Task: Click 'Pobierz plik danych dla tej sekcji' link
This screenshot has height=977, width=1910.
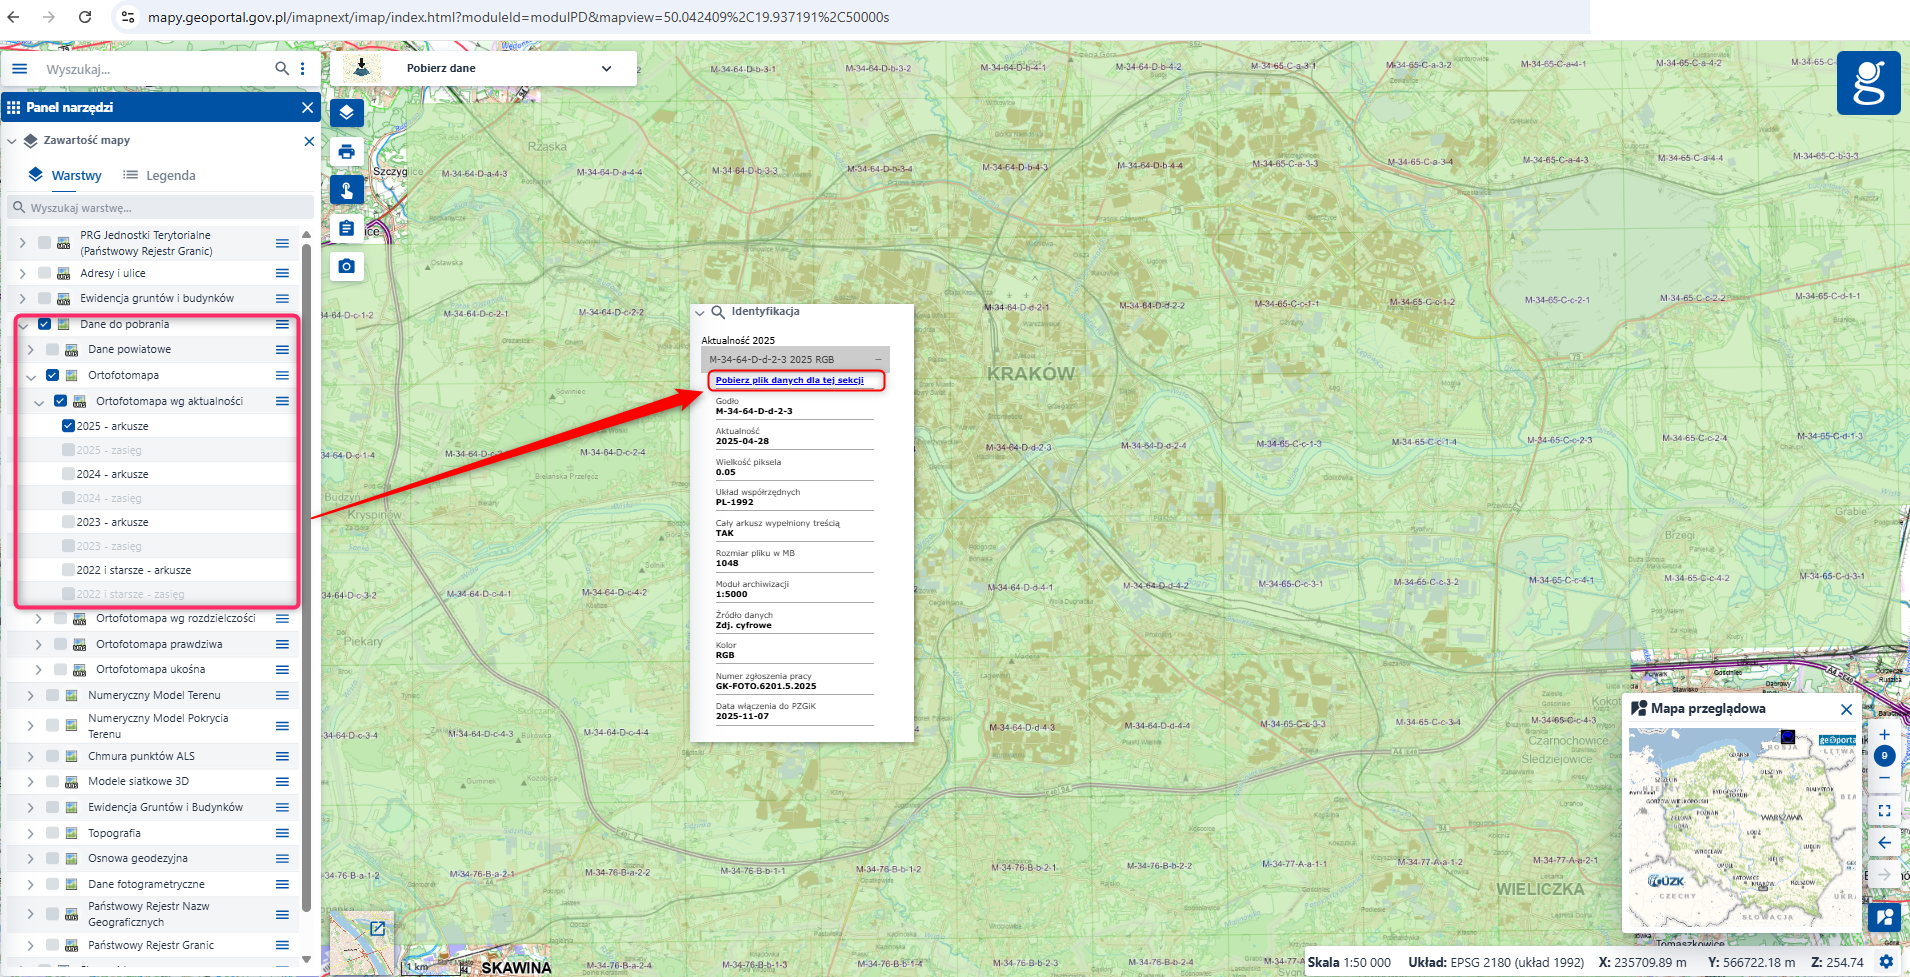Action: (x=789, y=380)
